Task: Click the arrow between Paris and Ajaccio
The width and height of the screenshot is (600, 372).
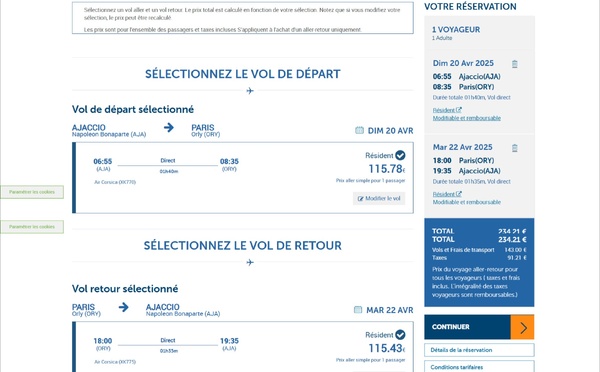Action: coord(124,307)
